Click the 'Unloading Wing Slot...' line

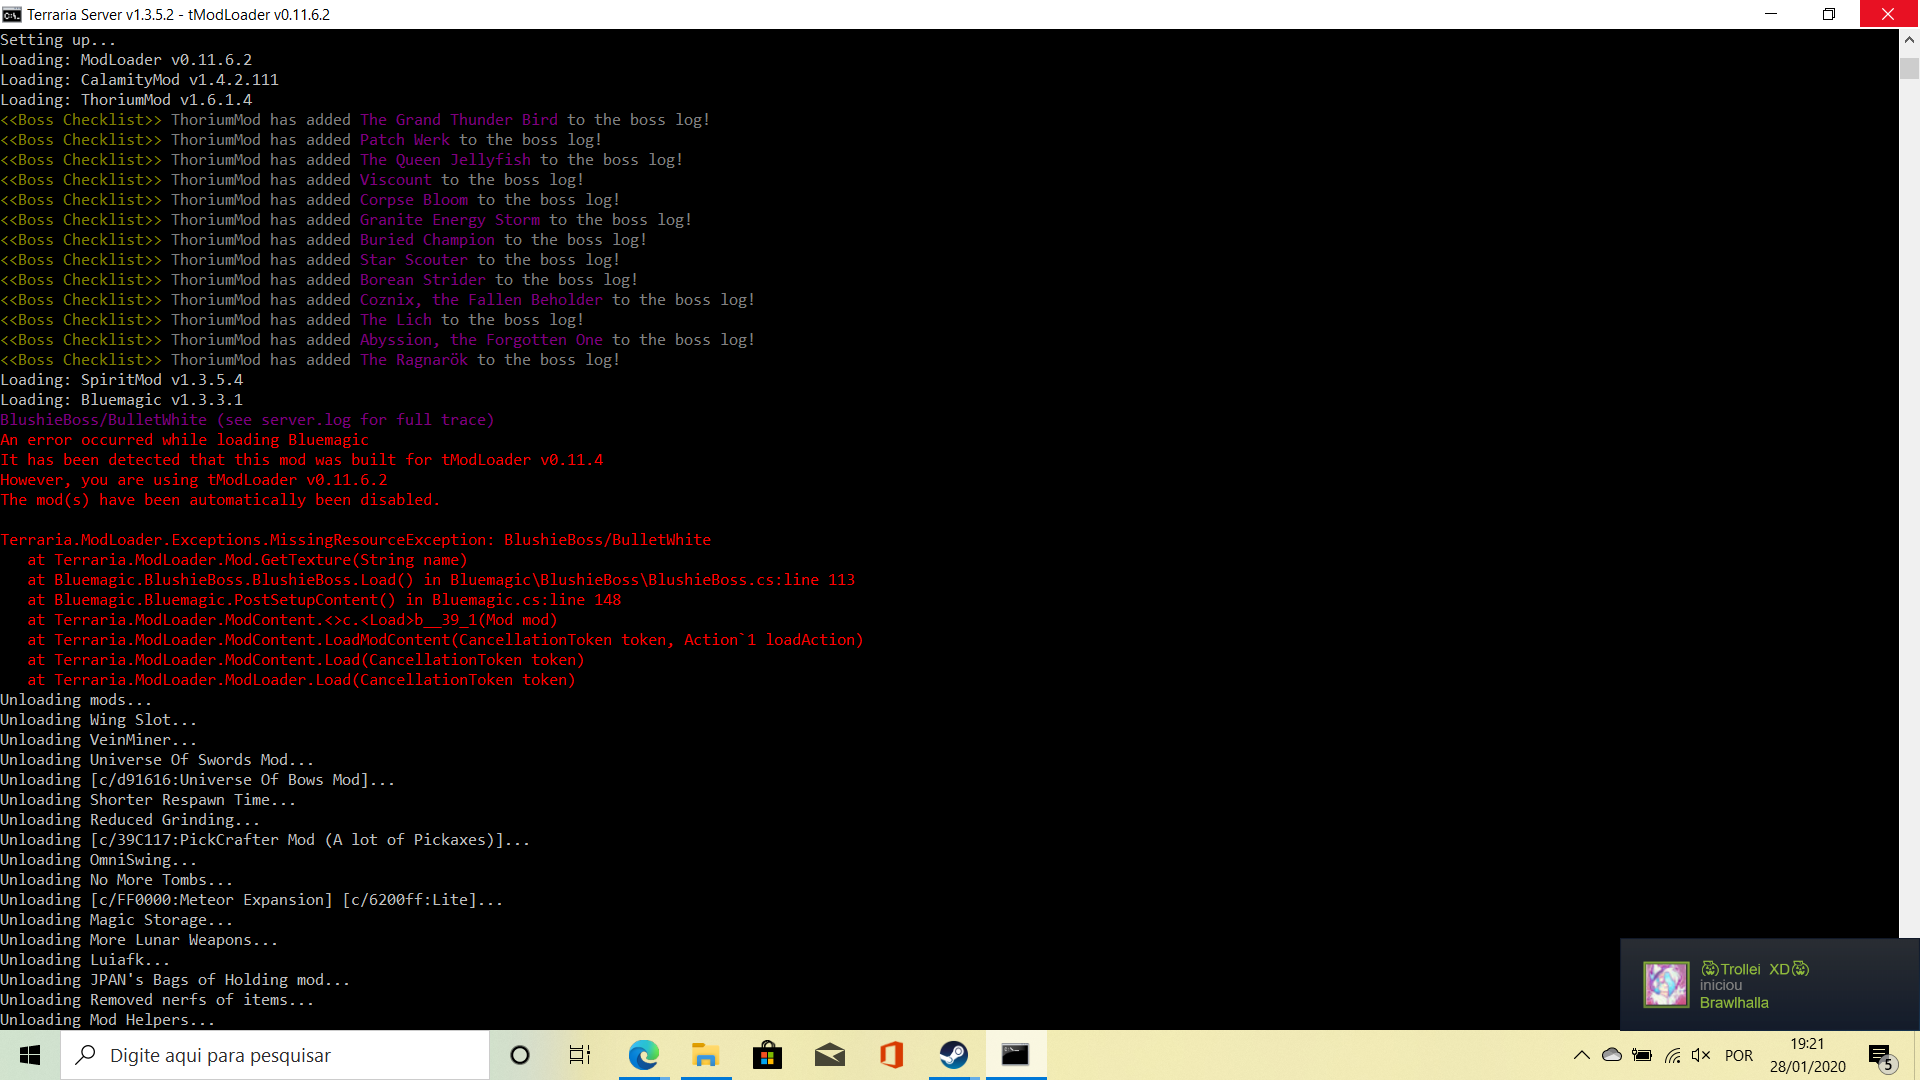click(x=99, y=720)
